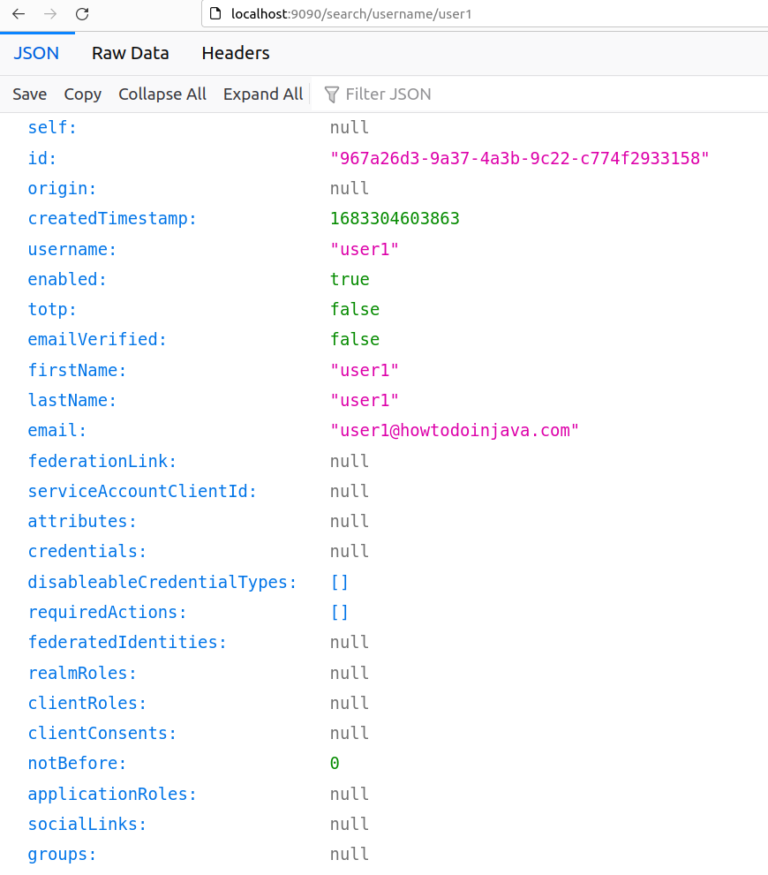Switch to the Raw Data tab

(x=130, y=53)
